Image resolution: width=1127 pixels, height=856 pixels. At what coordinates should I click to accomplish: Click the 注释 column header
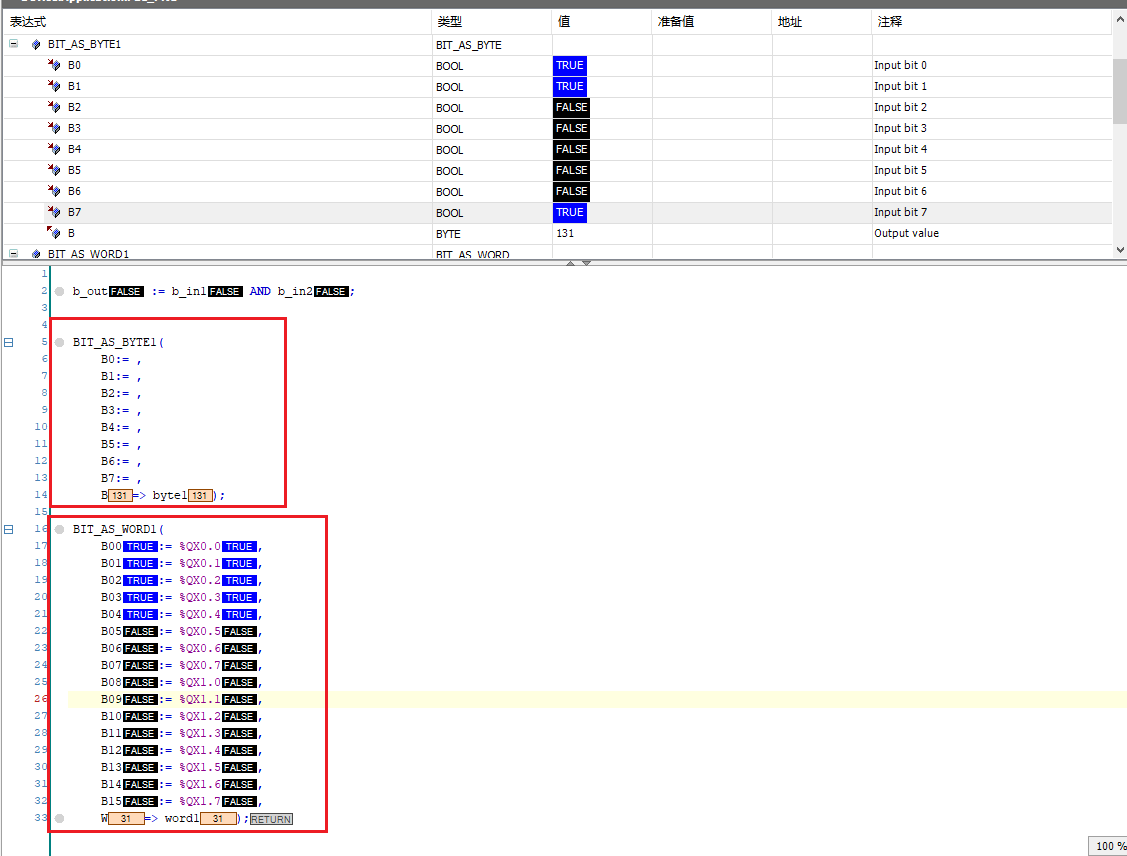(888, 22)
